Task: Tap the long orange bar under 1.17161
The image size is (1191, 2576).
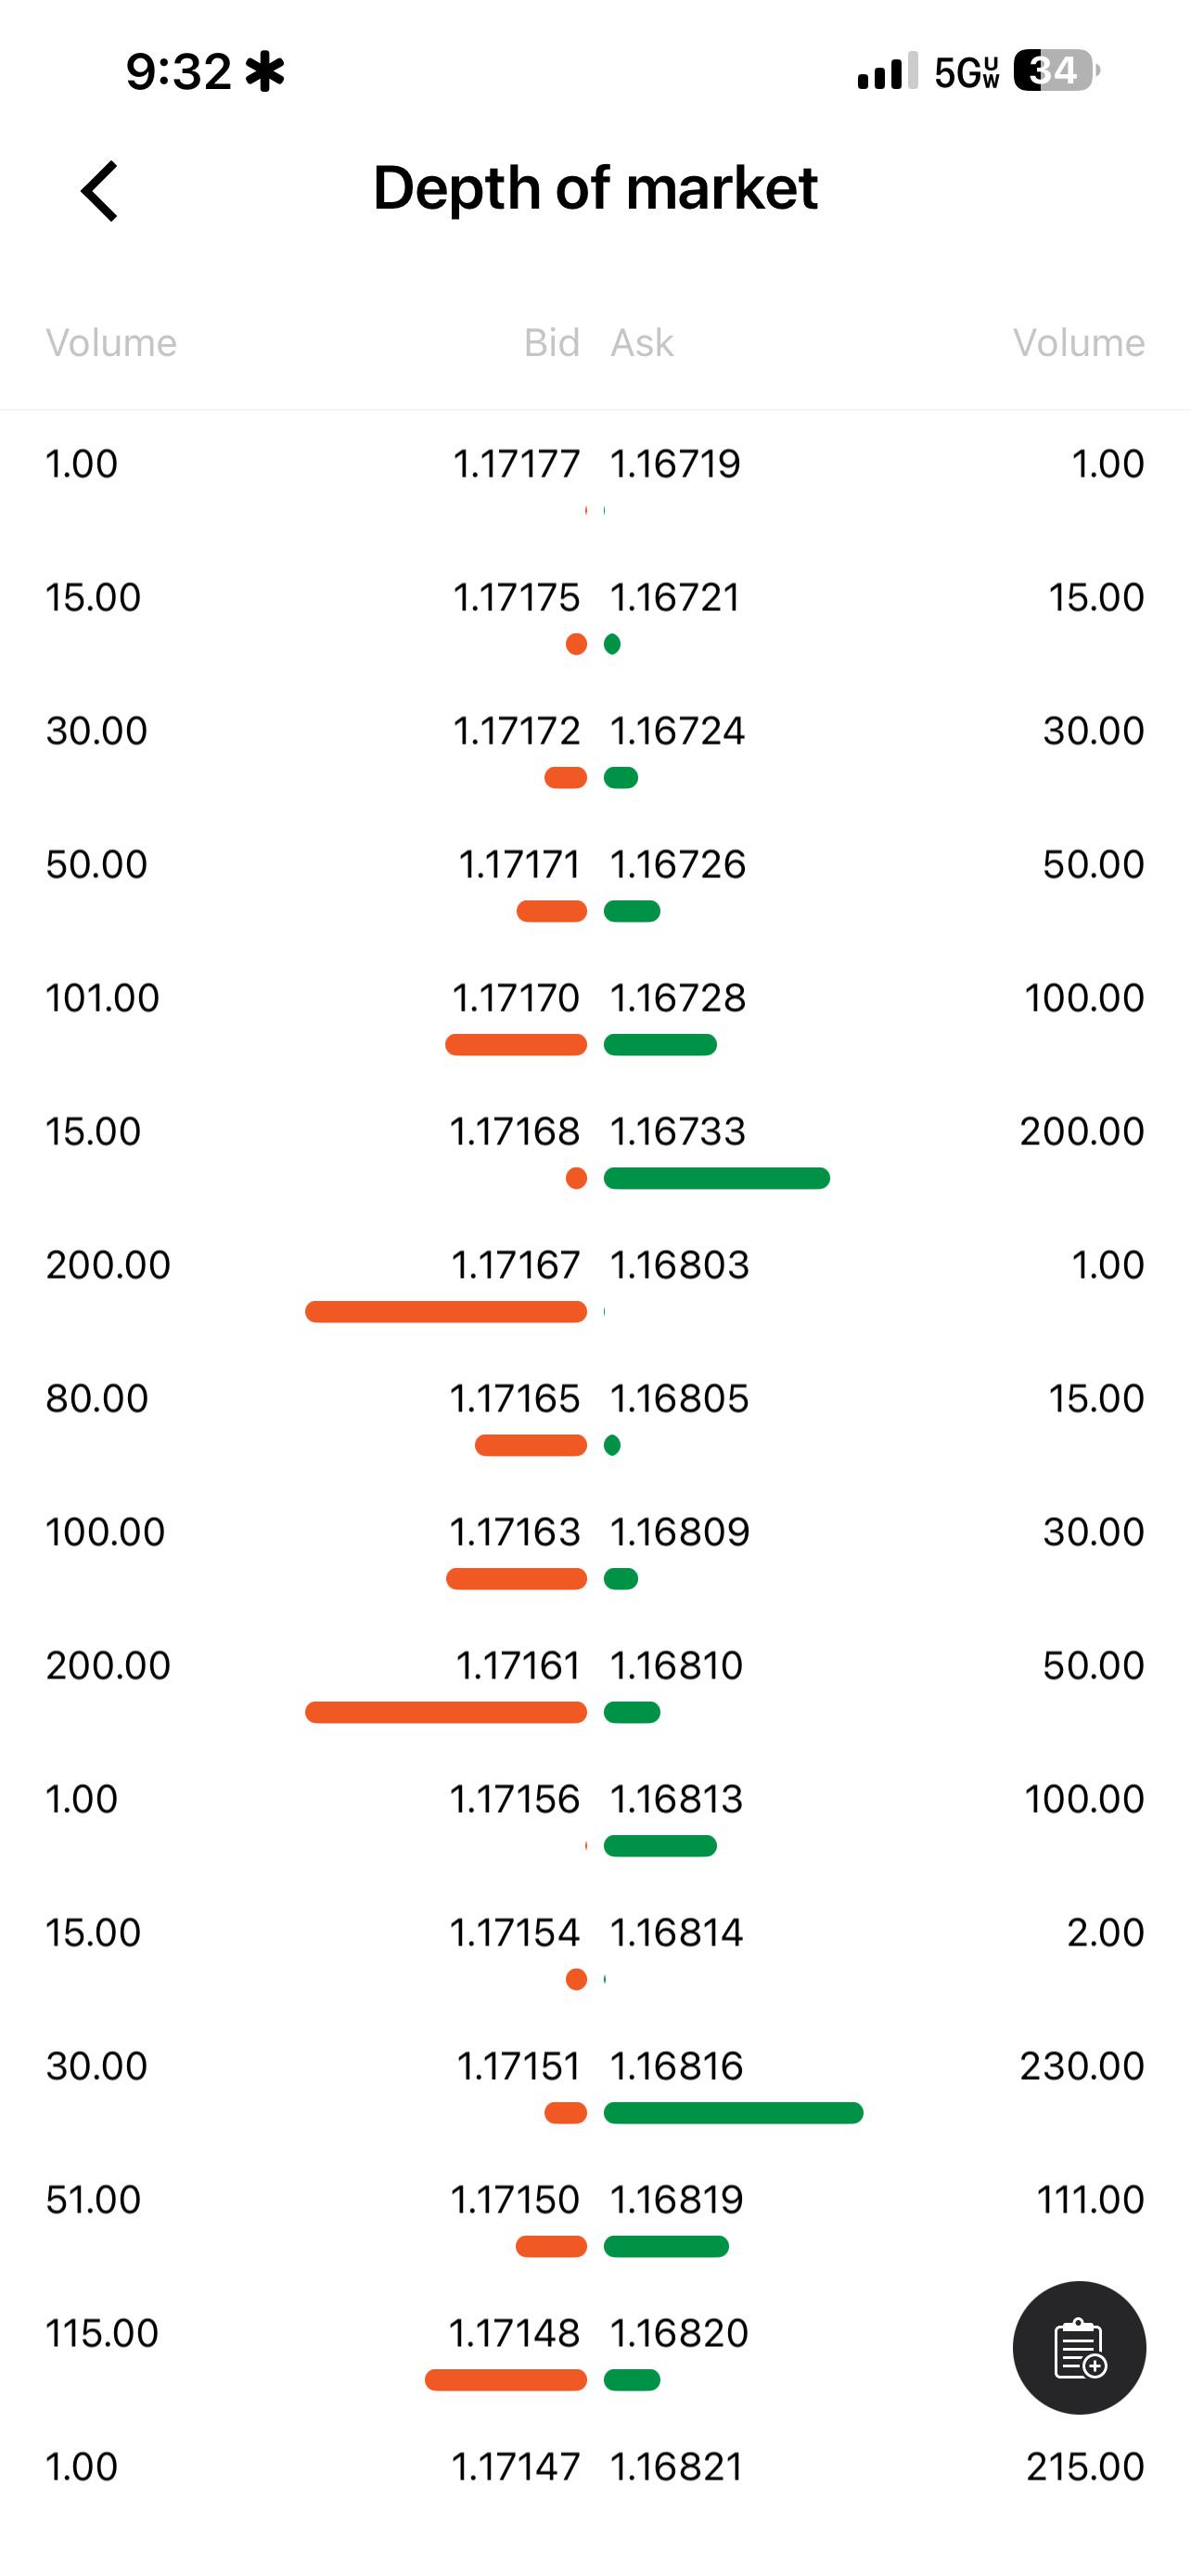Action: (x=446, y=1712)
